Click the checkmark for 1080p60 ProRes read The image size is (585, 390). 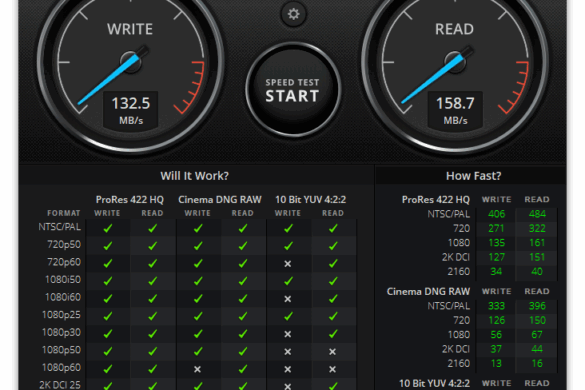(153, 368)
